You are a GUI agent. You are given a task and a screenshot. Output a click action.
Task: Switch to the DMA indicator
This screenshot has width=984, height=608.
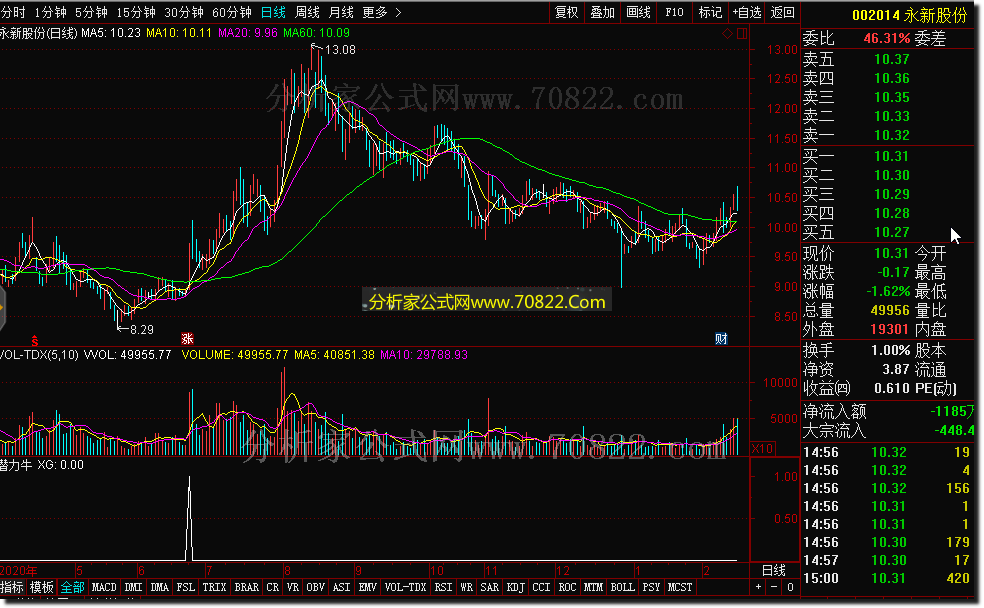[160, 587]
